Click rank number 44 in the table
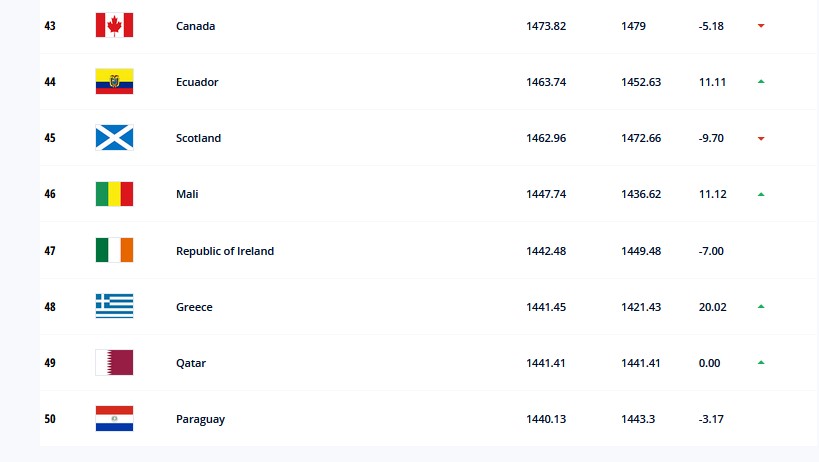 [50, 82]
